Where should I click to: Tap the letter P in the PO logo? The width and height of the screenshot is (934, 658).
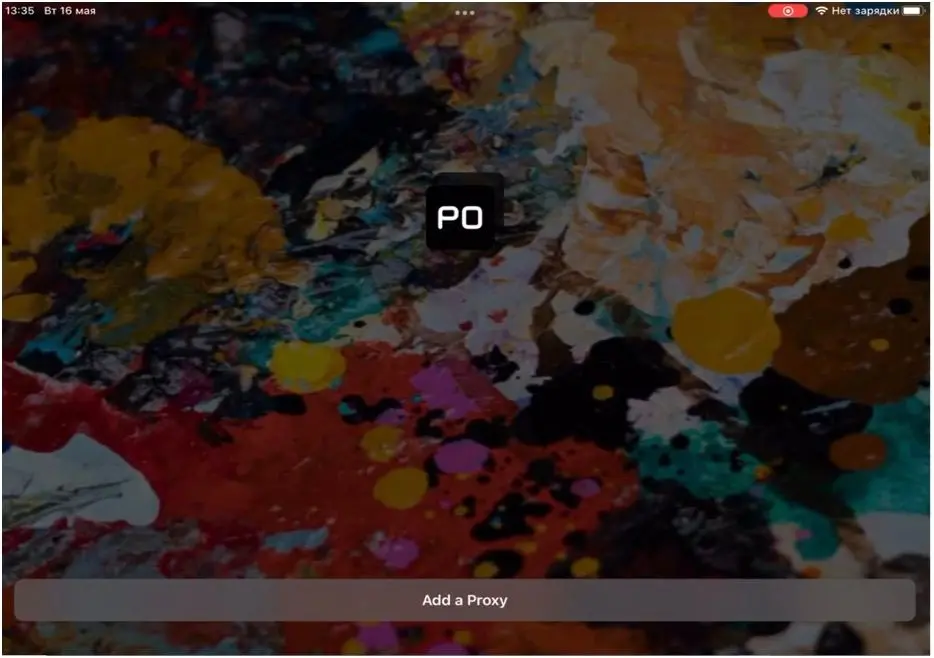tap(447, 217)
